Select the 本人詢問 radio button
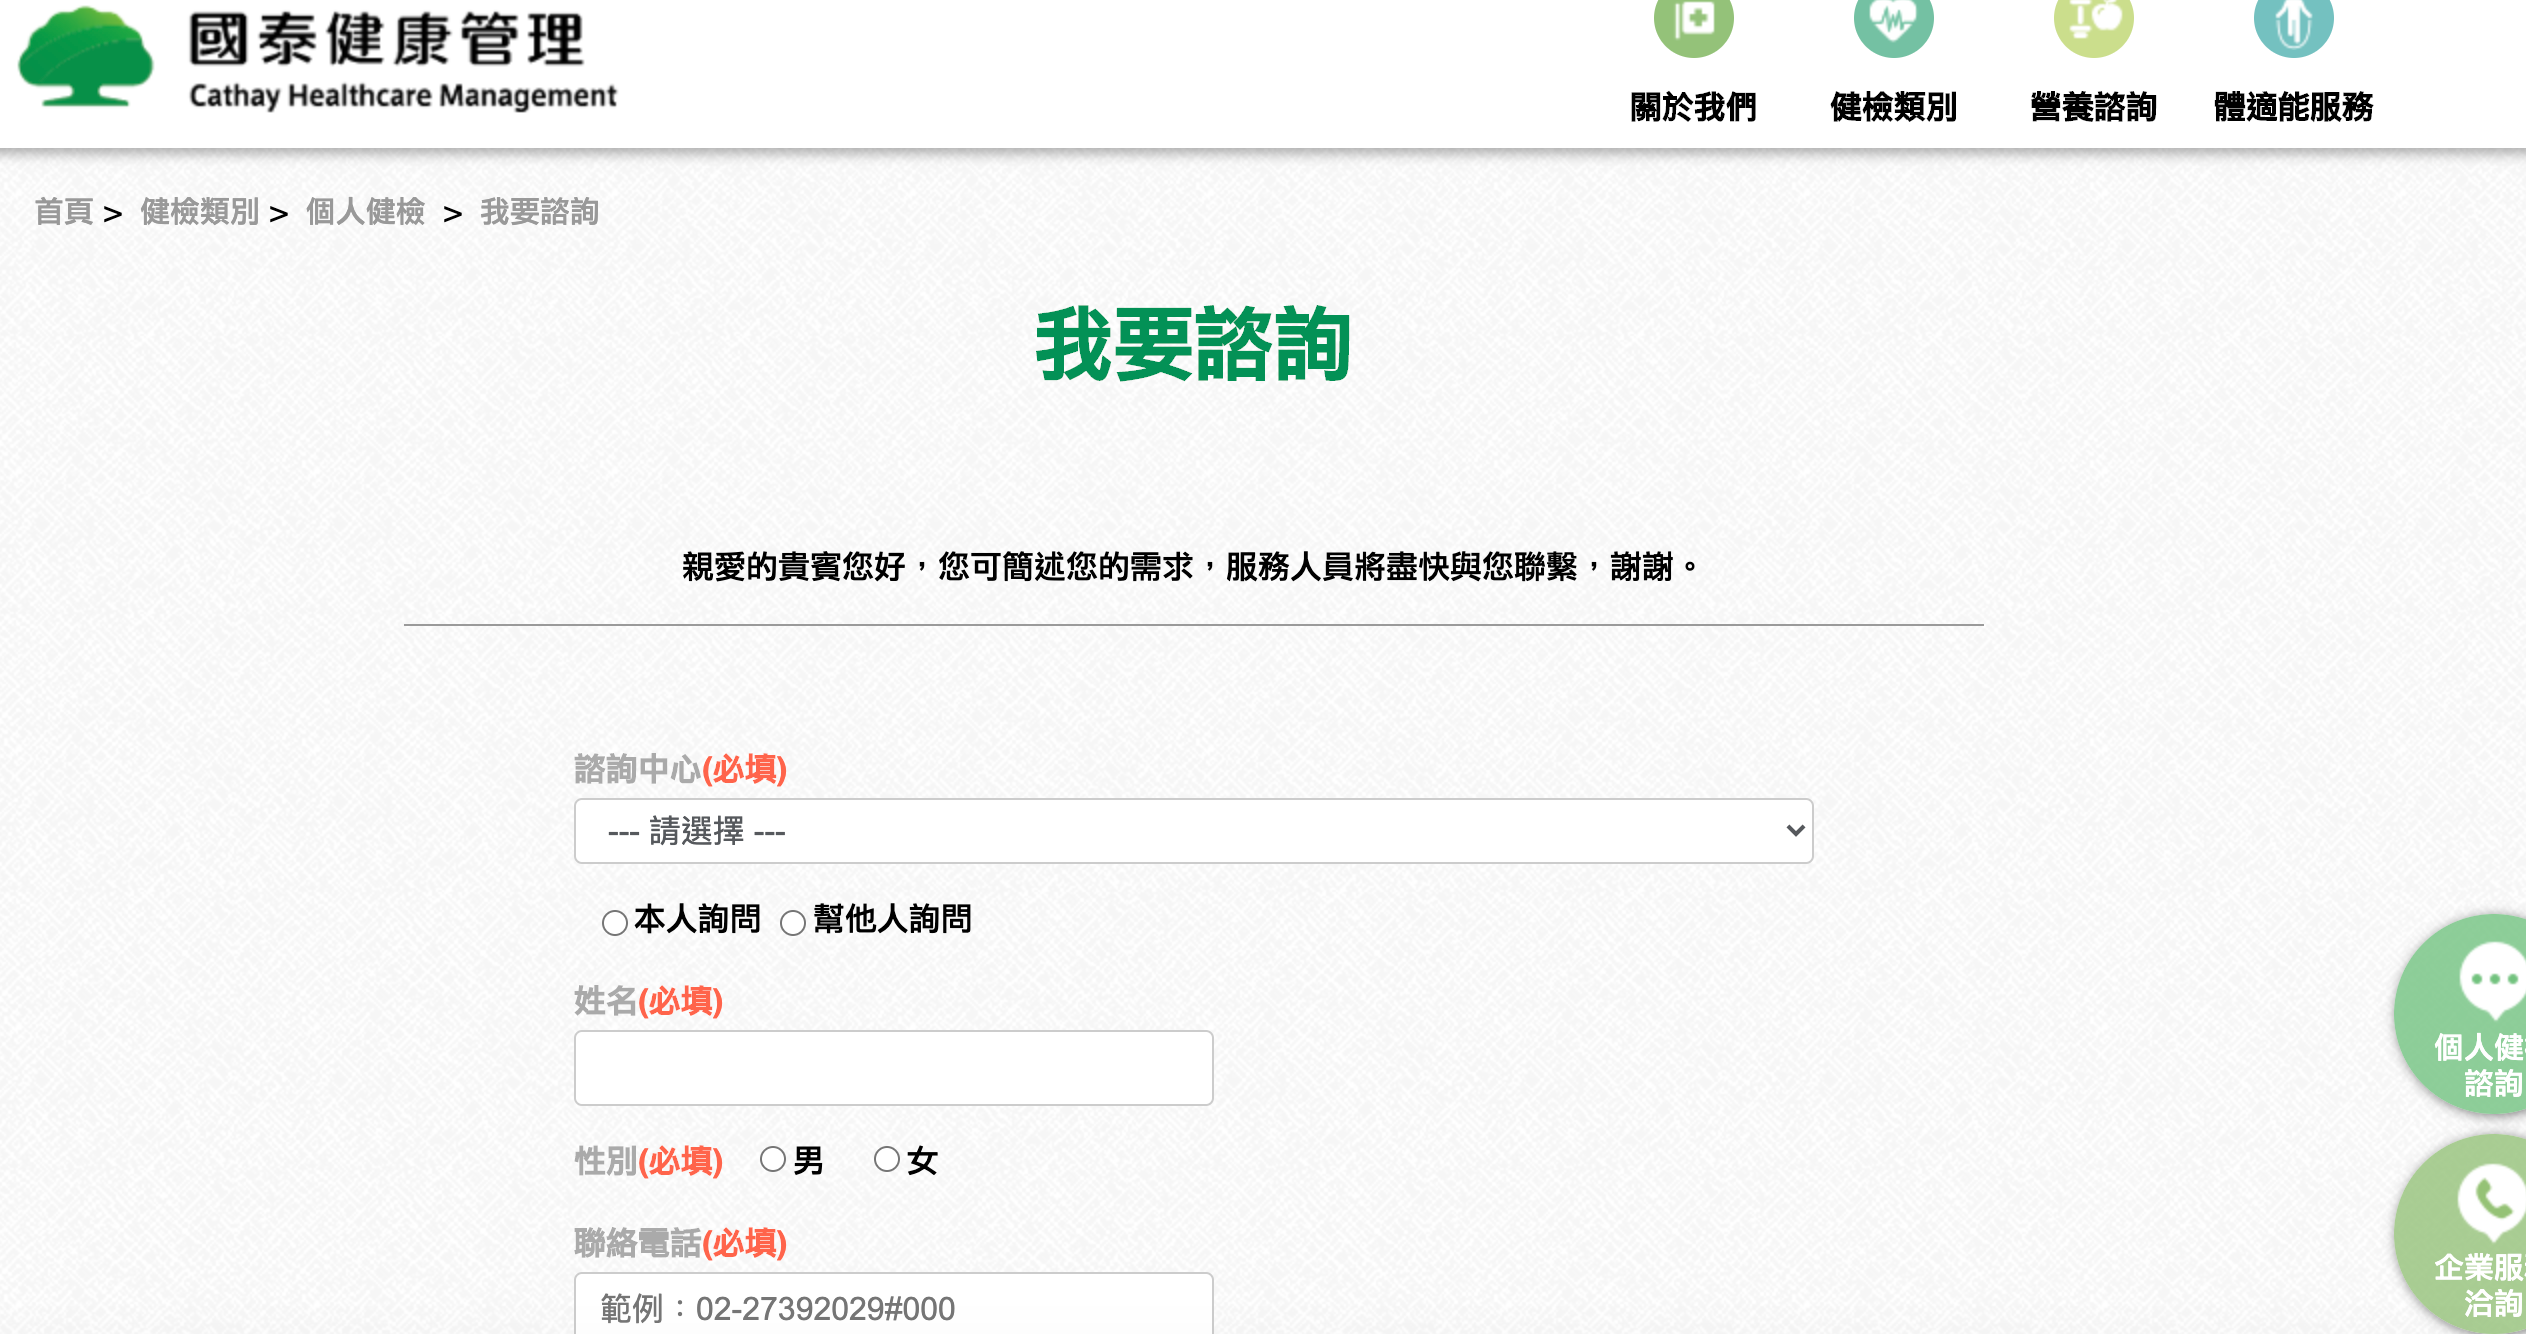 point(615,922)
